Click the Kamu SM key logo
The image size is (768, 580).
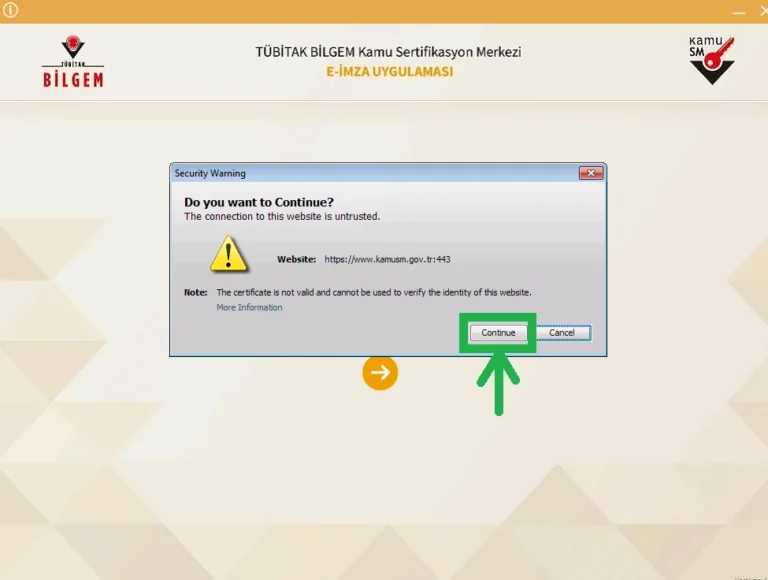pyautogui.click(x=711, y=60)
